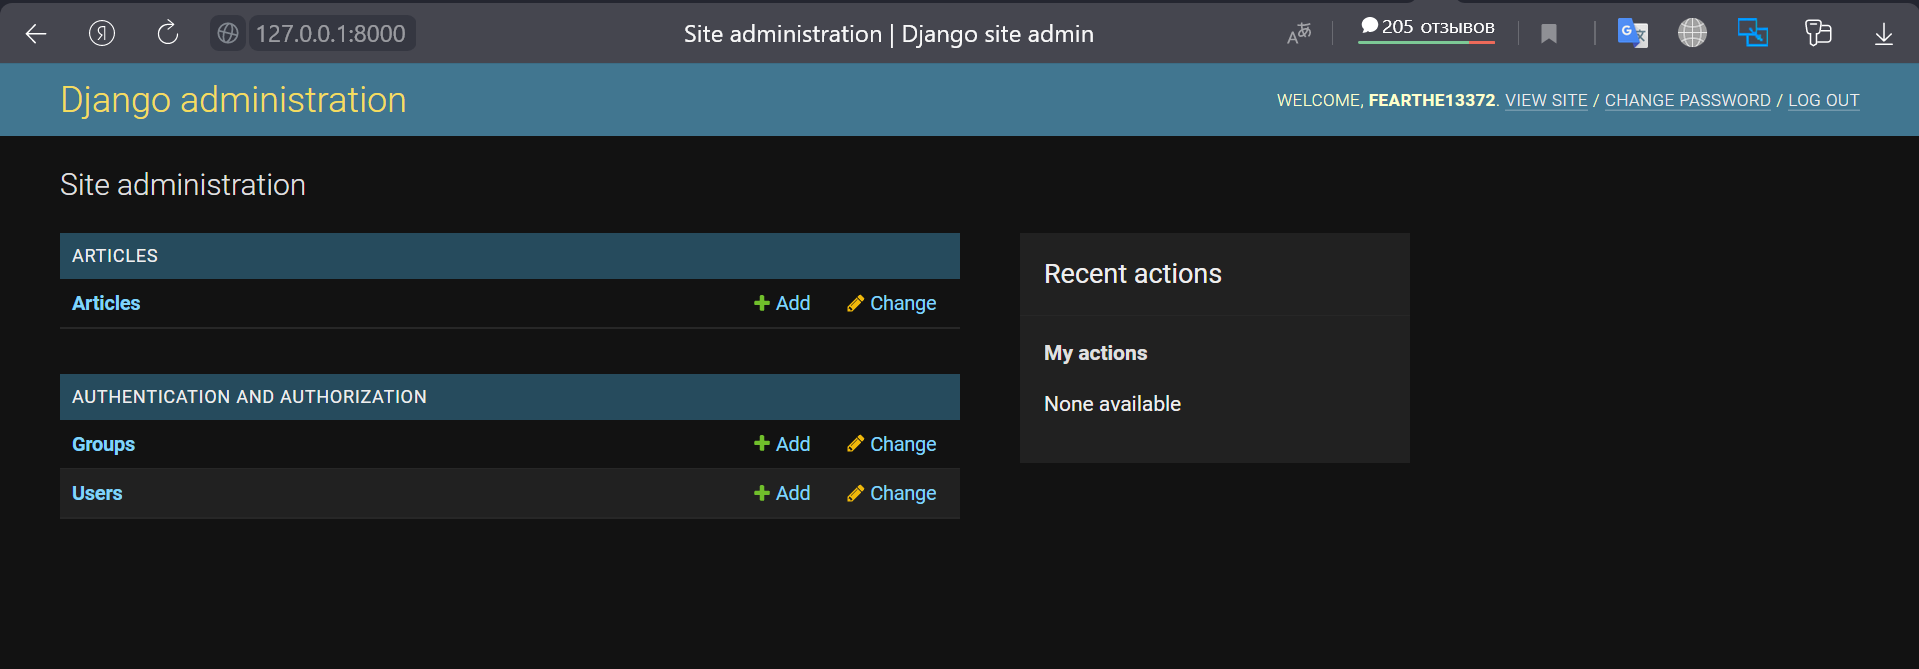Screen dimensions: 1919x669
Task: Open Authentication and Authorization section header
Action: (x=249, y=397)
